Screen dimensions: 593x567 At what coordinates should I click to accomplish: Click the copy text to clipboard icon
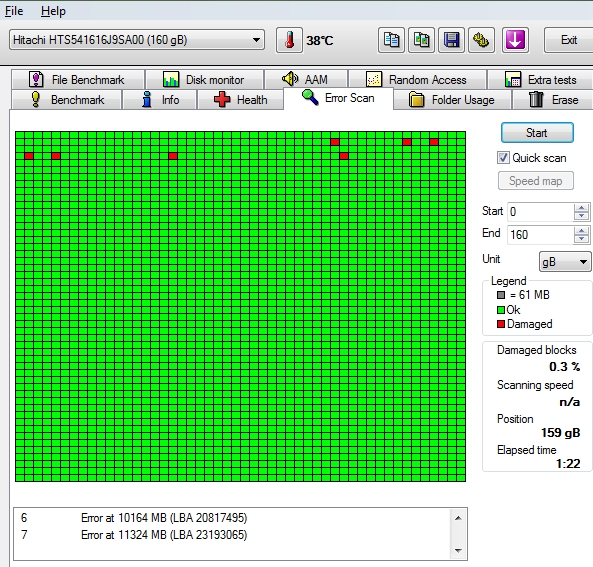[391, 40]
